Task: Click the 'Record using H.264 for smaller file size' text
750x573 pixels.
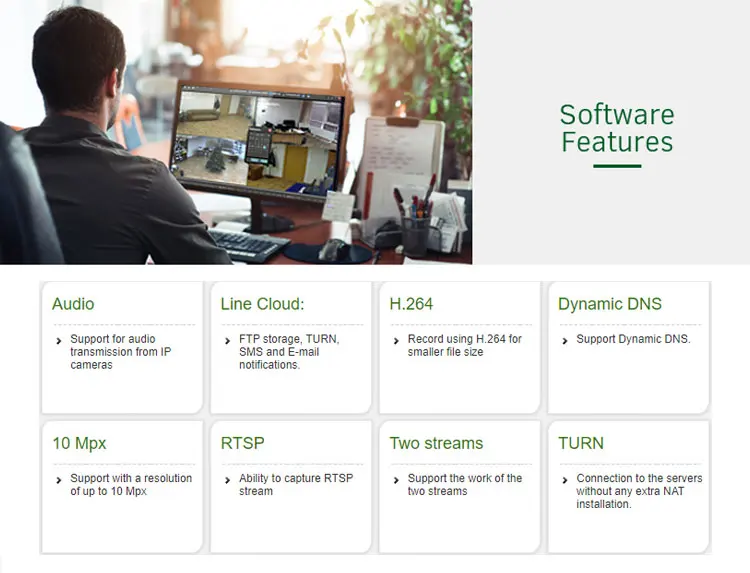Action: point(464,345)
